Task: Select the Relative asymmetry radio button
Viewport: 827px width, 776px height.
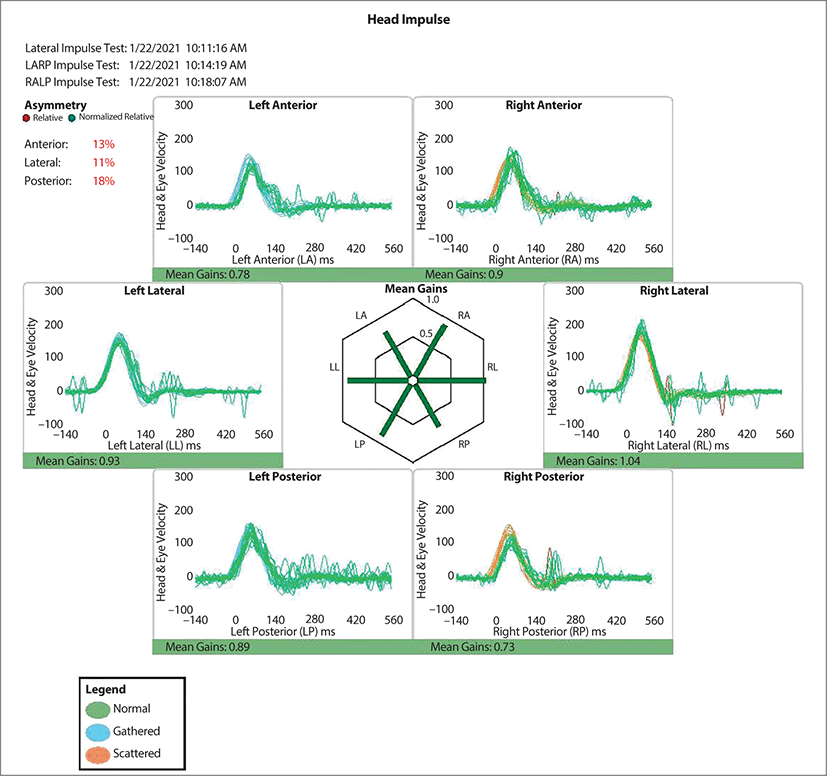Action: tap(26, 118)
